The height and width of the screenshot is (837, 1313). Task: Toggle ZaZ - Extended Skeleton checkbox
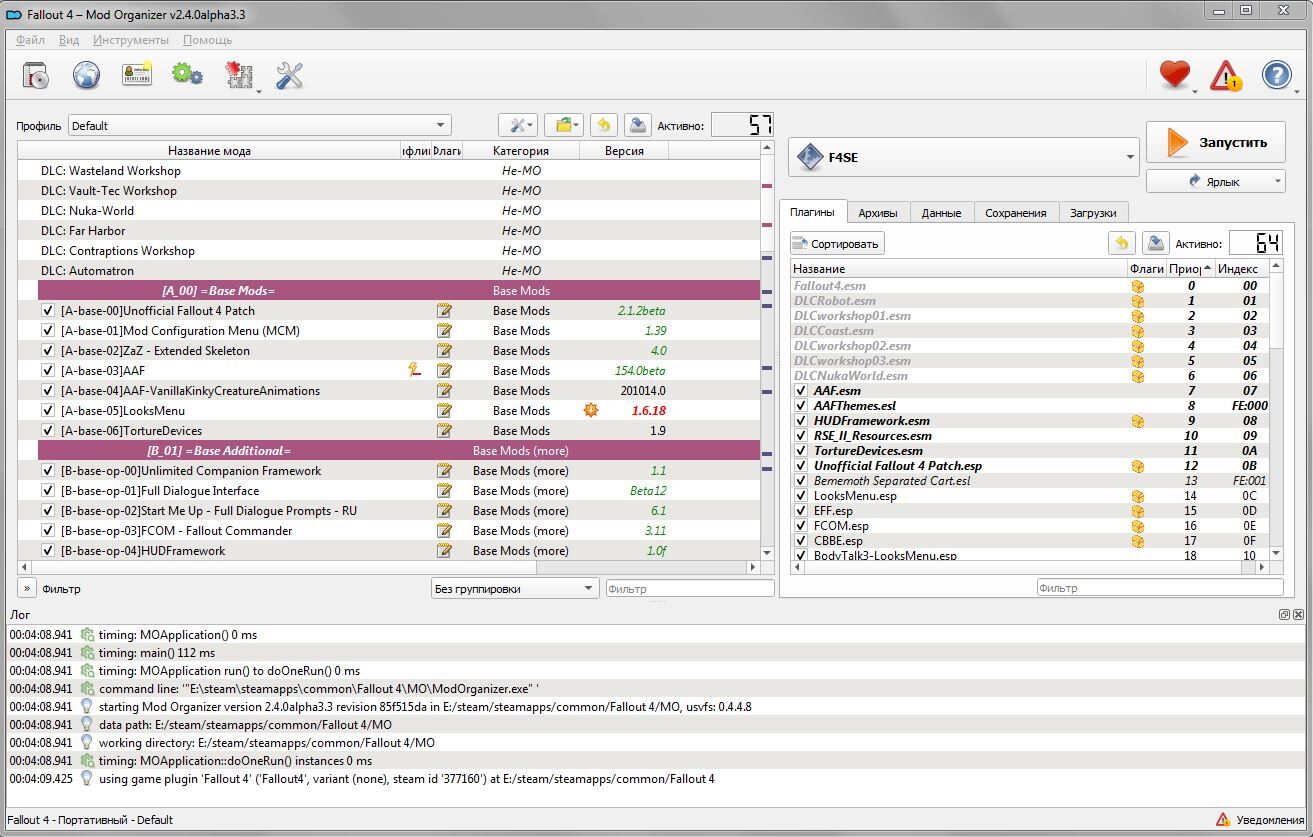[x=48, y=351]
